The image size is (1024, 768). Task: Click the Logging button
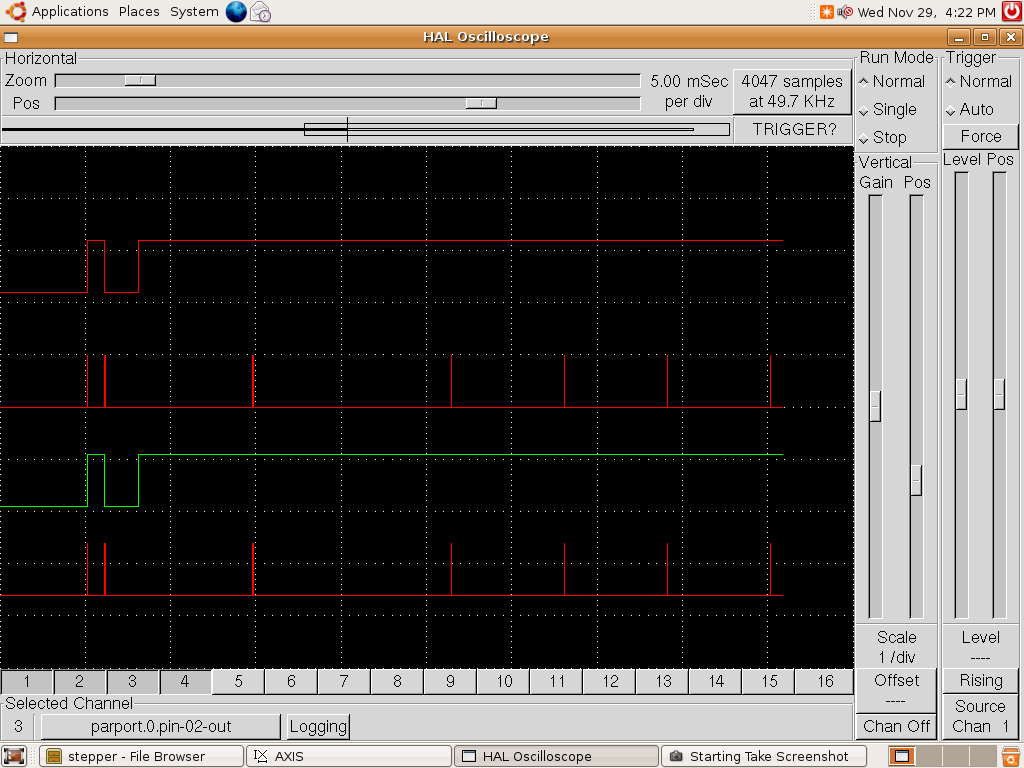pyautogui.click(x=318, y=726)
